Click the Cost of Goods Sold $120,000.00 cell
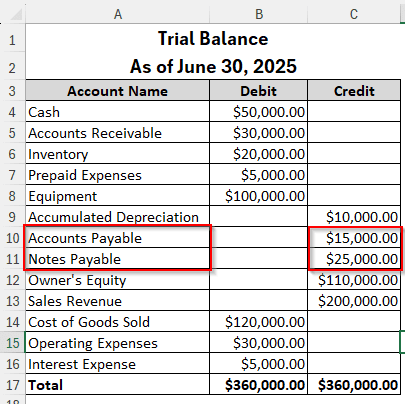 (258, 322)
